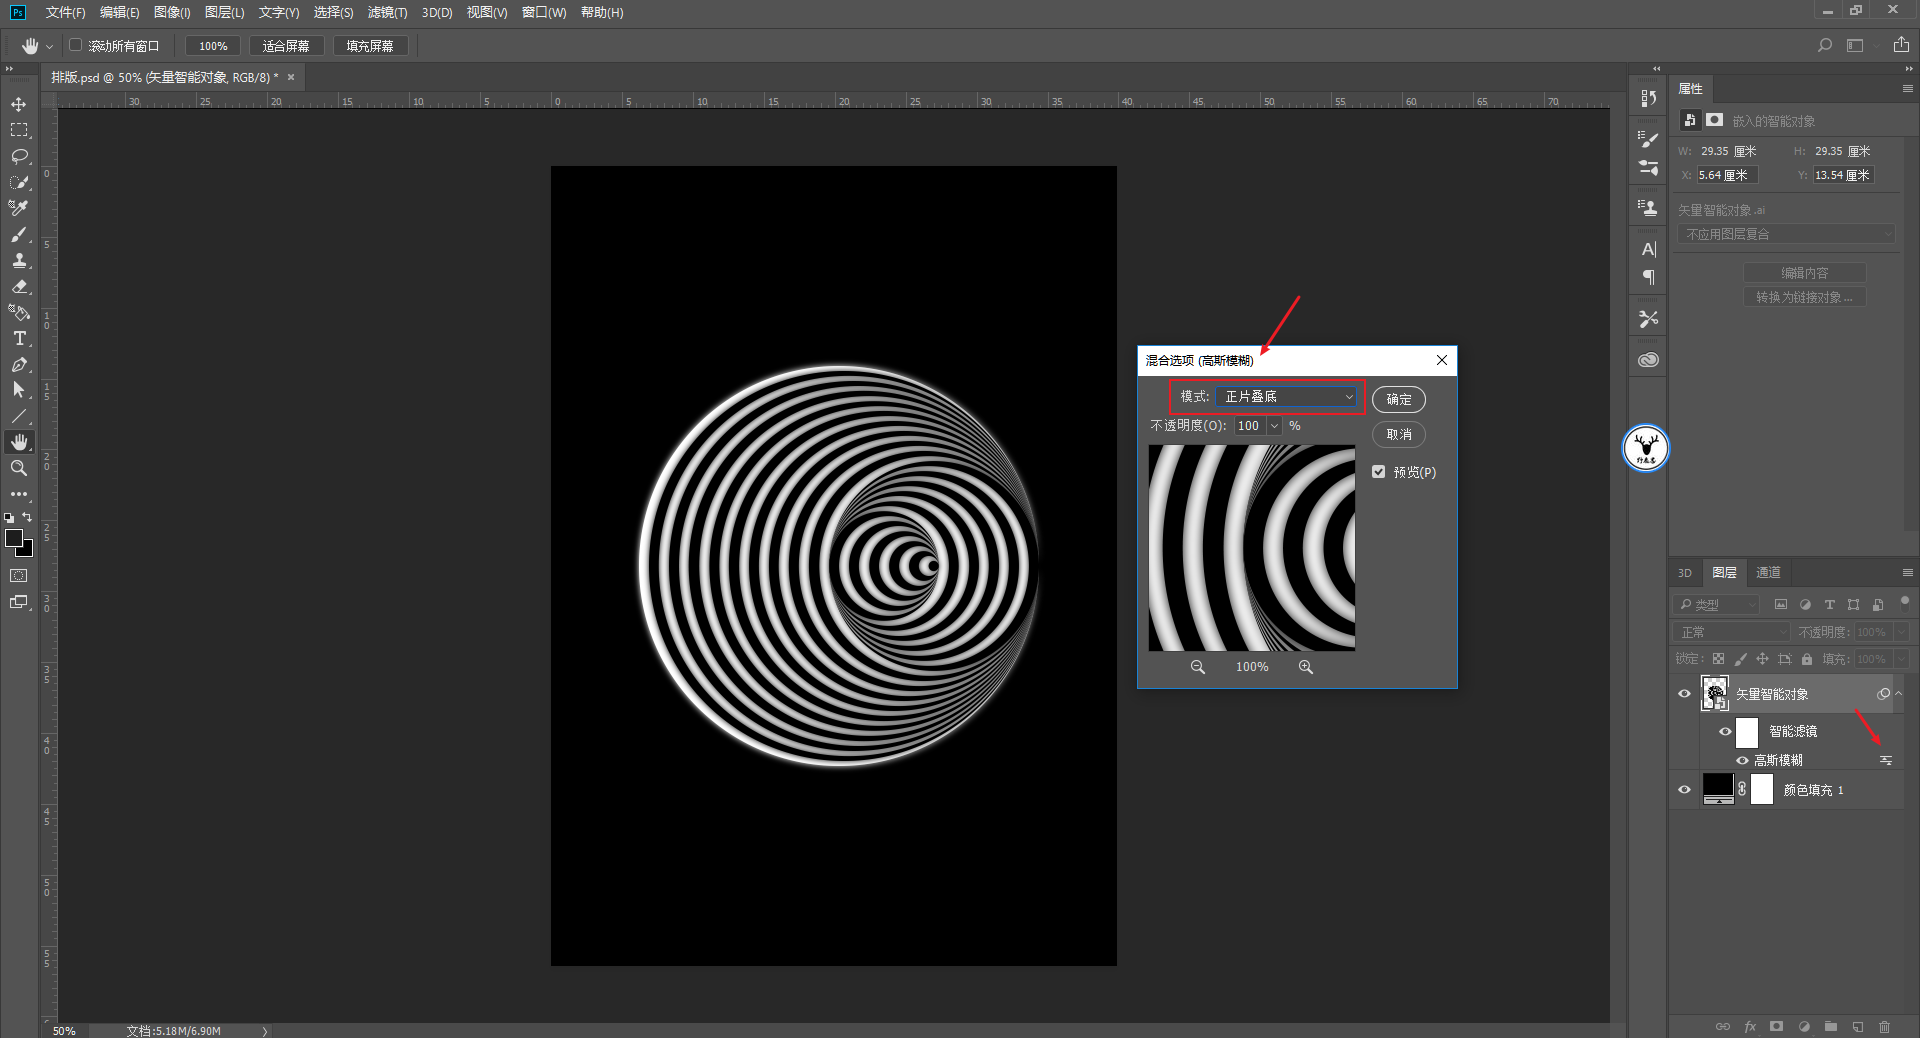Hide the 矢量智能对象 layer
Image resolution: width=1920 pixels, height=1038 pixels.
coord(1684,694)
